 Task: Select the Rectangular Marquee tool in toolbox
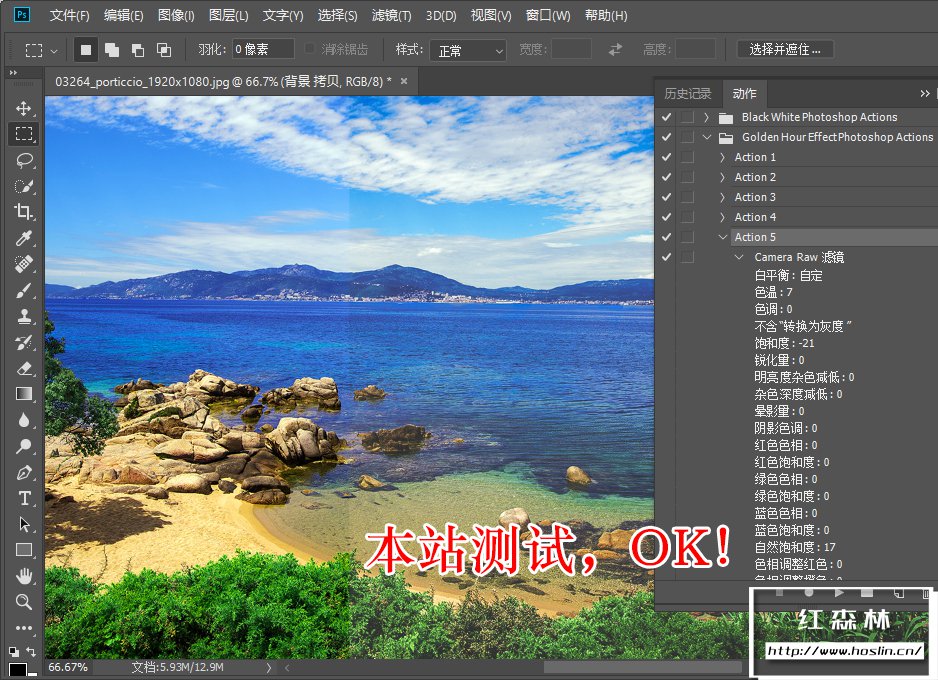(24, 133)
